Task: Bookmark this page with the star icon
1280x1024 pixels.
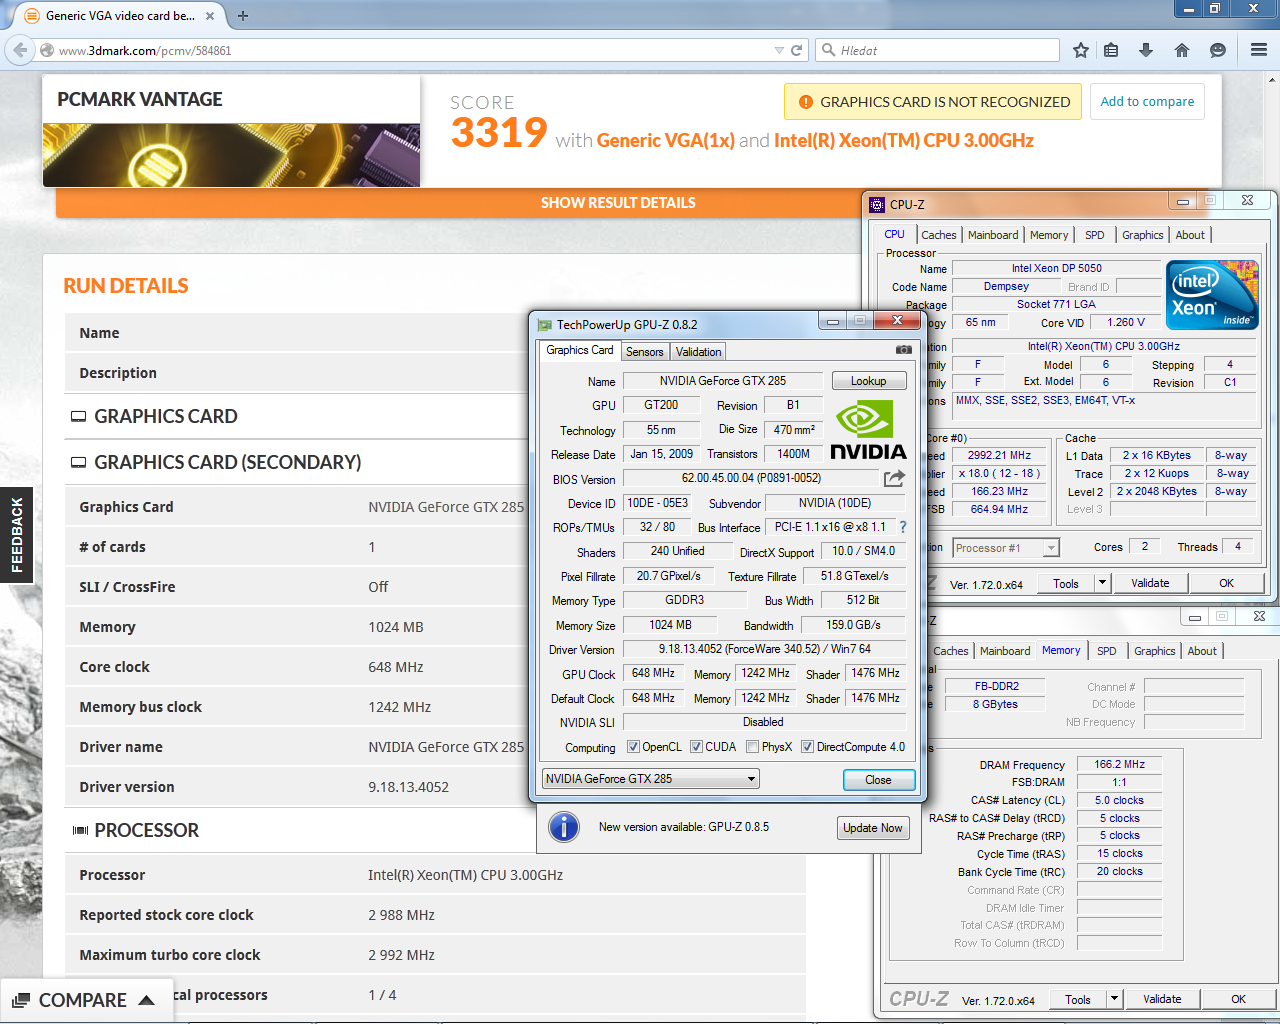Action: 1081,50
